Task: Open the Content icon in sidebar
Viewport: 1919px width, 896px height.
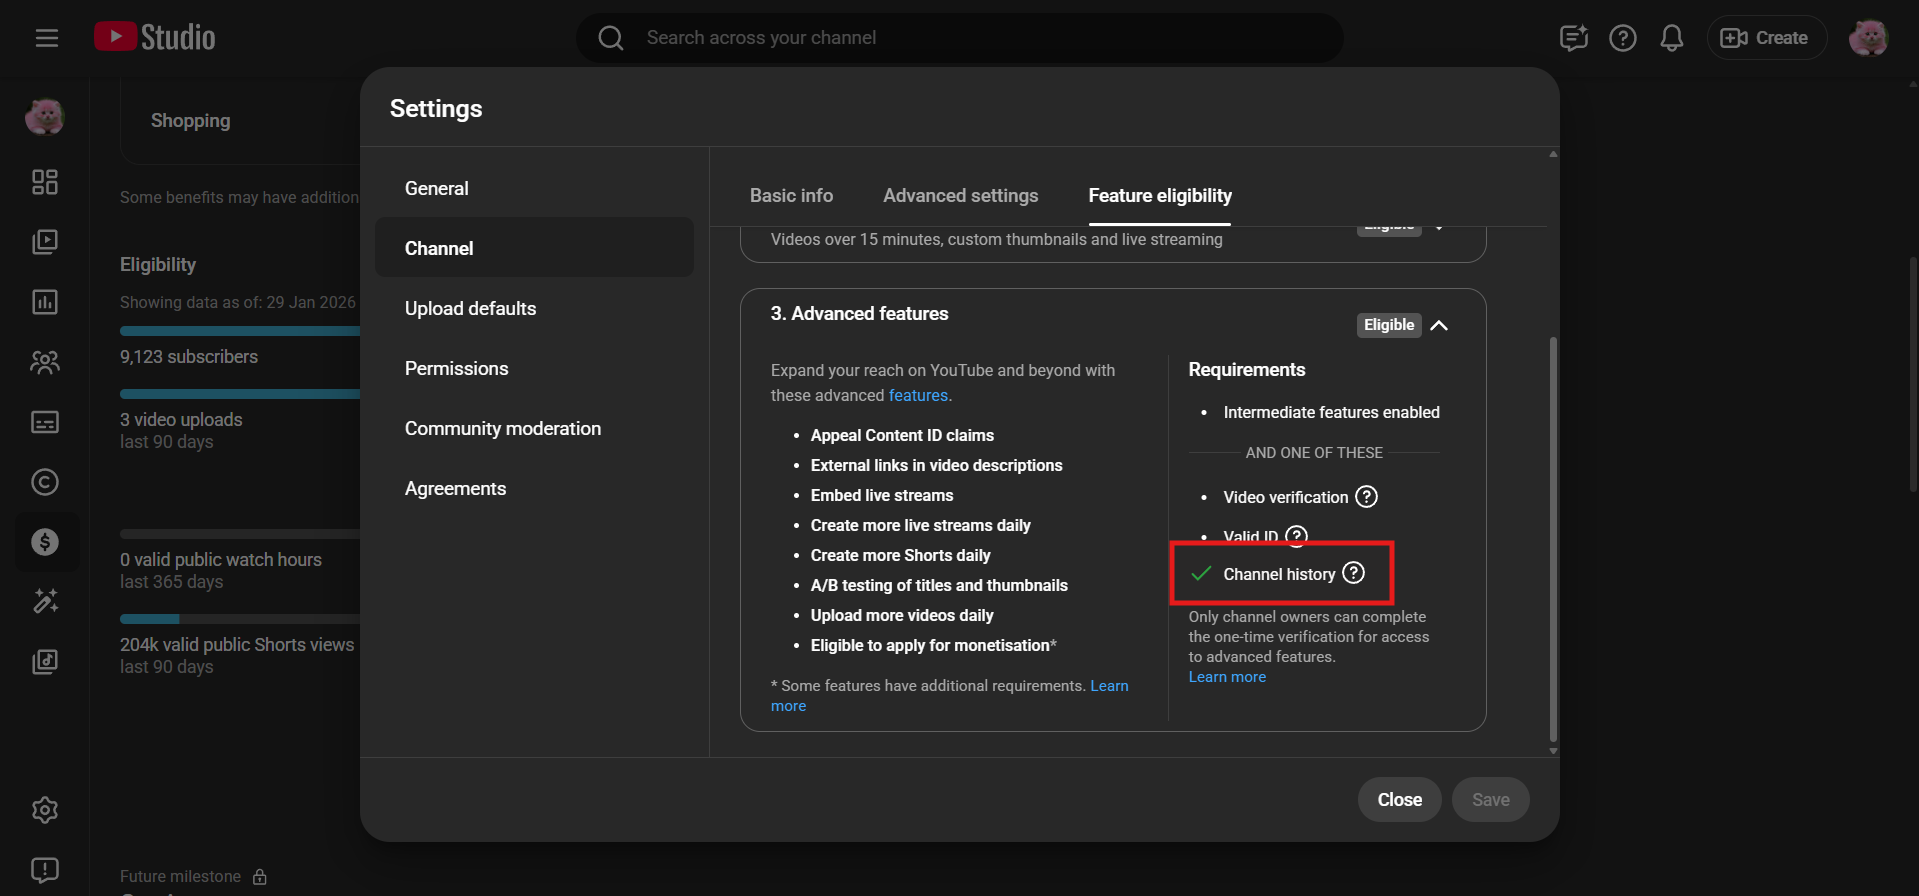Action: (x=45, y=242)
